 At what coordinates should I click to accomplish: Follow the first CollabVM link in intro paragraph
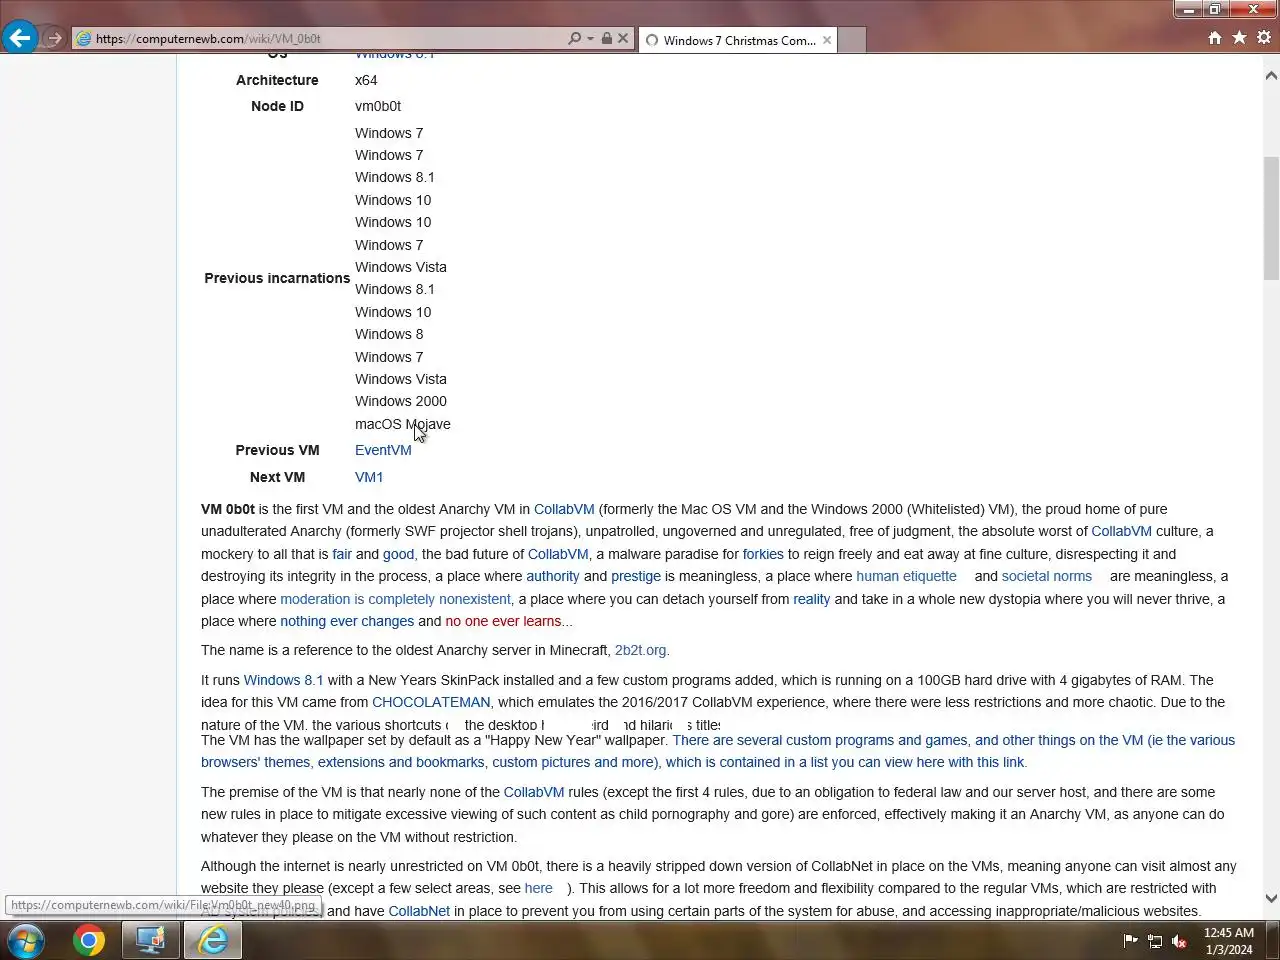pos(564,509)
